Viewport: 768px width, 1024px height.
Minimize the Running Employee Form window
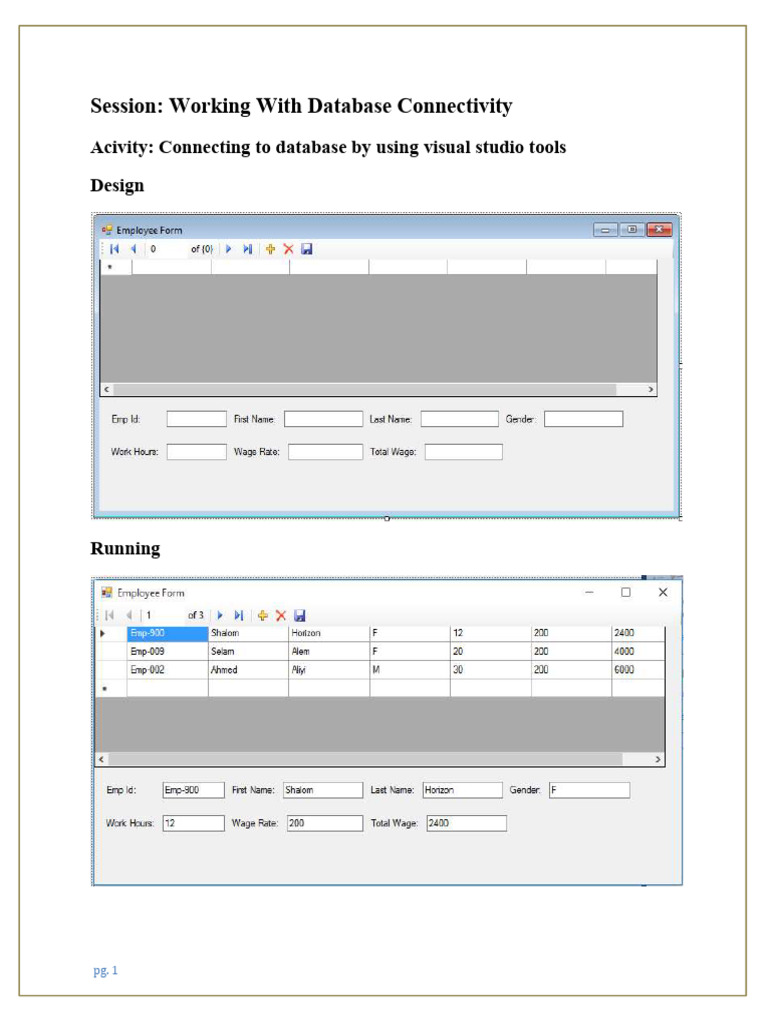coord(590,592)
